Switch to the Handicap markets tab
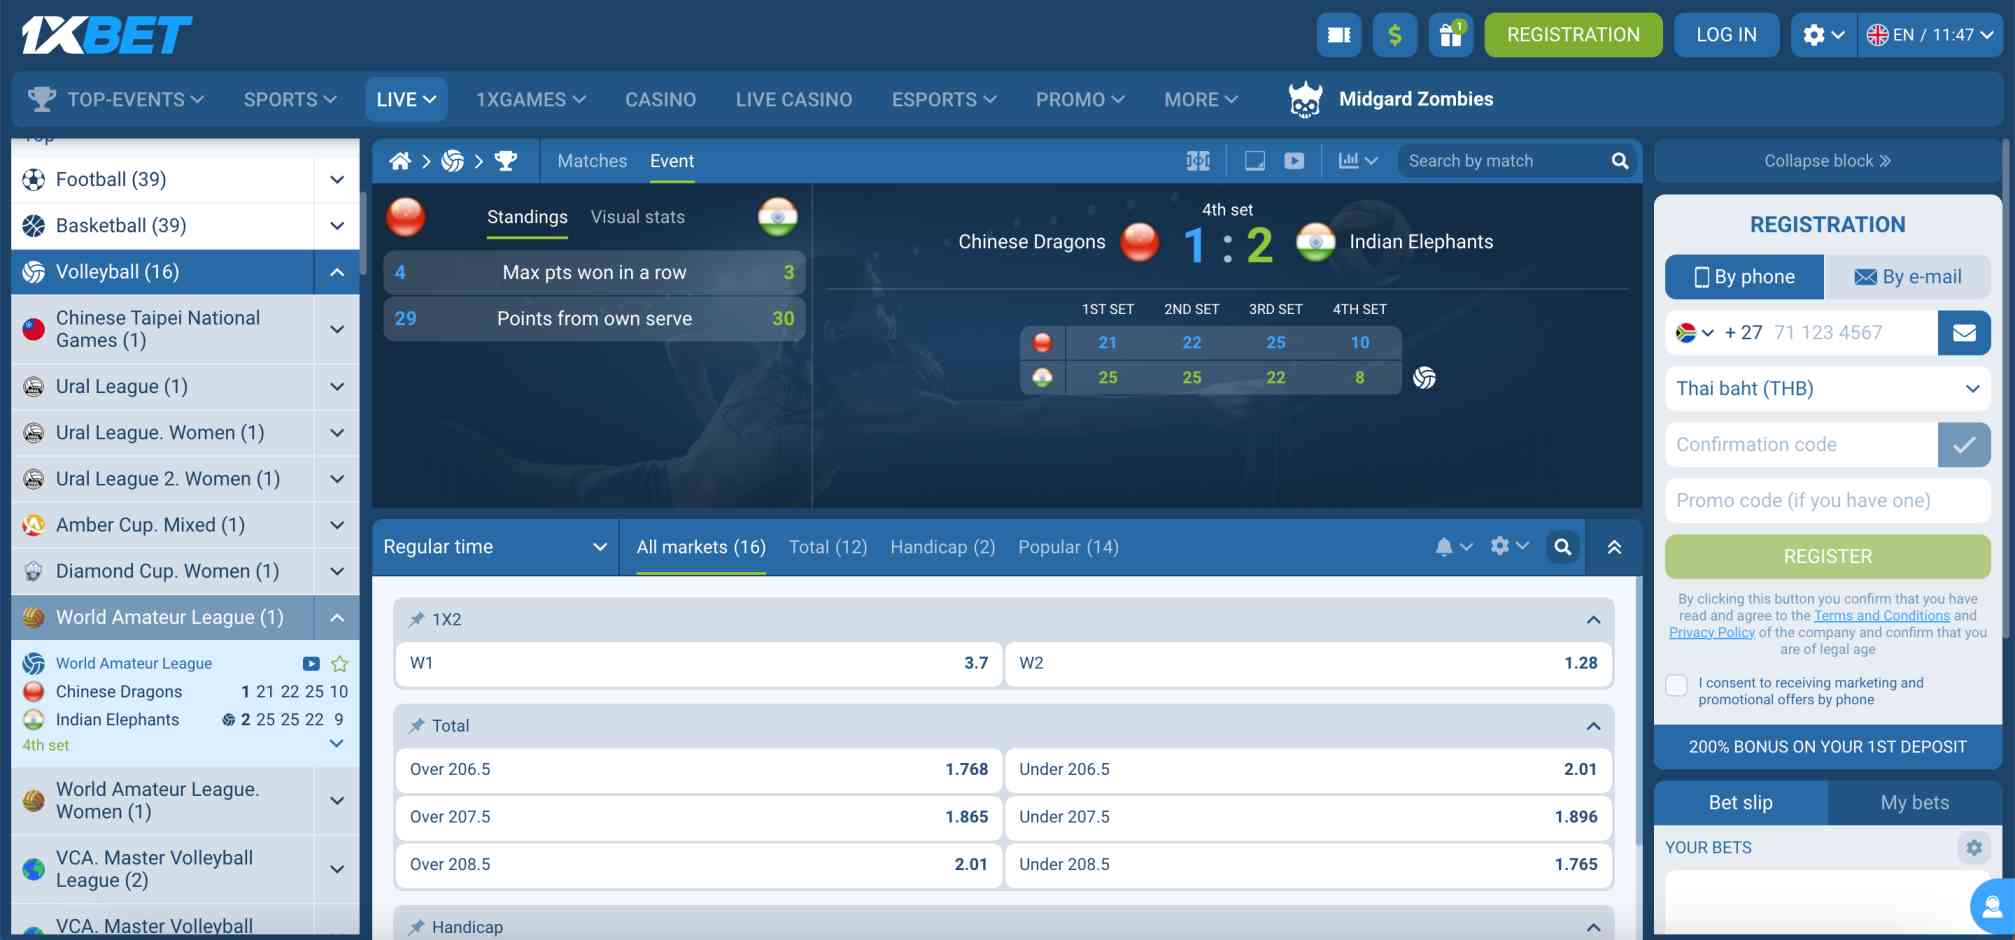This screenshot has width=2015, height=940. (941, 547)
